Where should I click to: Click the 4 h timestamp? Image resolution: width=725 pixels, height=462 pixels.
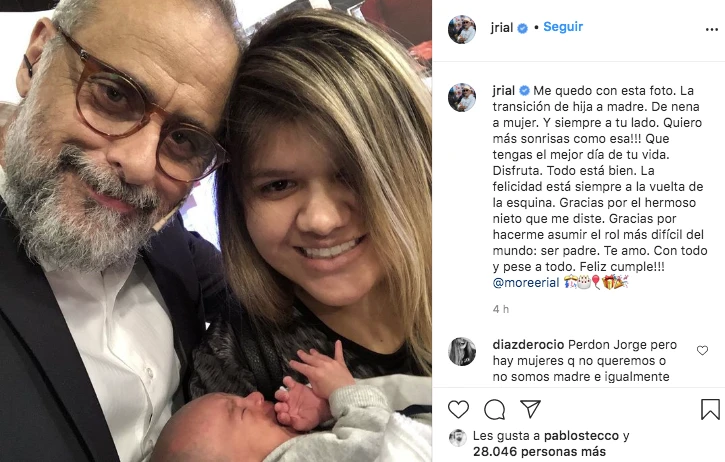[500, 309]
